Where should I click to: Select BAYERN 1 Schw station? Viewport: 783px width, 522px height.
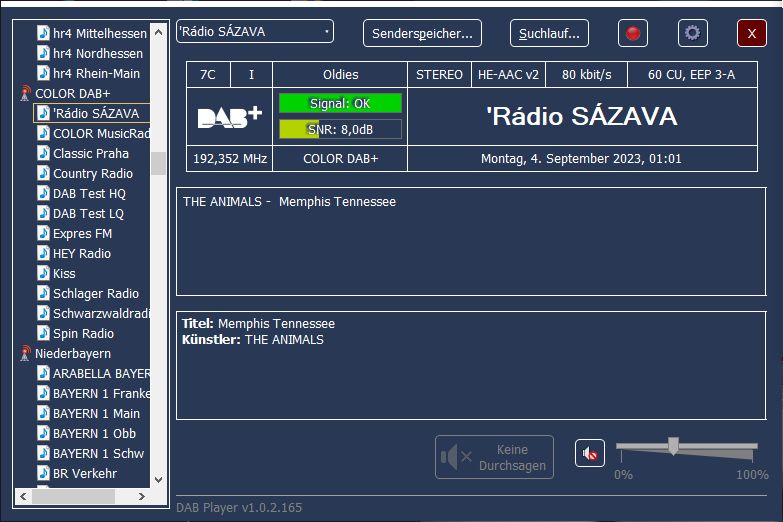(98, 453)
